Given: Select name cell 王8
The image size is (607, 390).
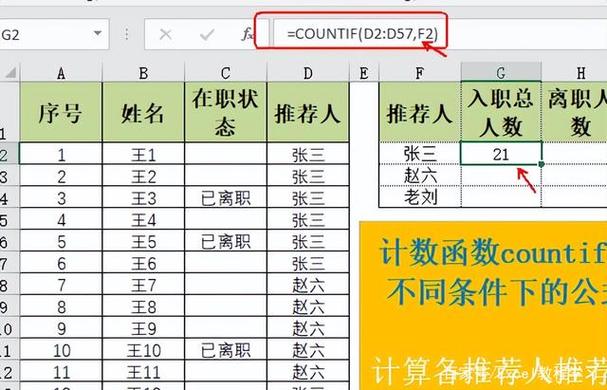Looking at the screenshot, I should (143, 306).
